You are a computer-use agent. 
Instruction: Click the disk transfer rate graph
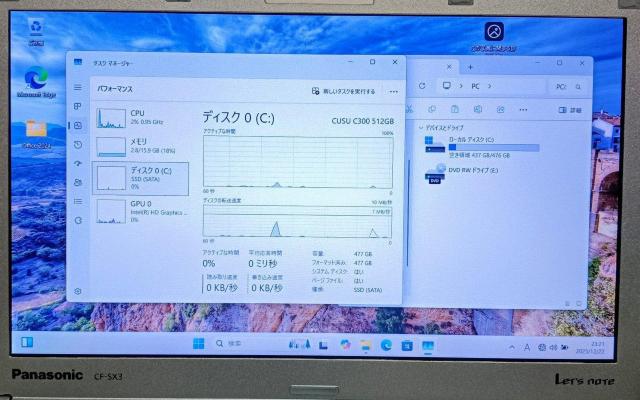pyautogui.click(x=297, y=221)
